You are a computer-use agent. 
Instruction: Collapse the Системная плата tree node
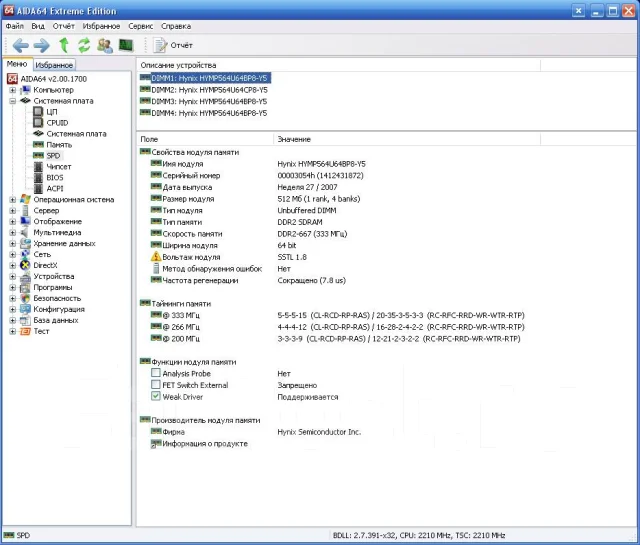(12, 101)
